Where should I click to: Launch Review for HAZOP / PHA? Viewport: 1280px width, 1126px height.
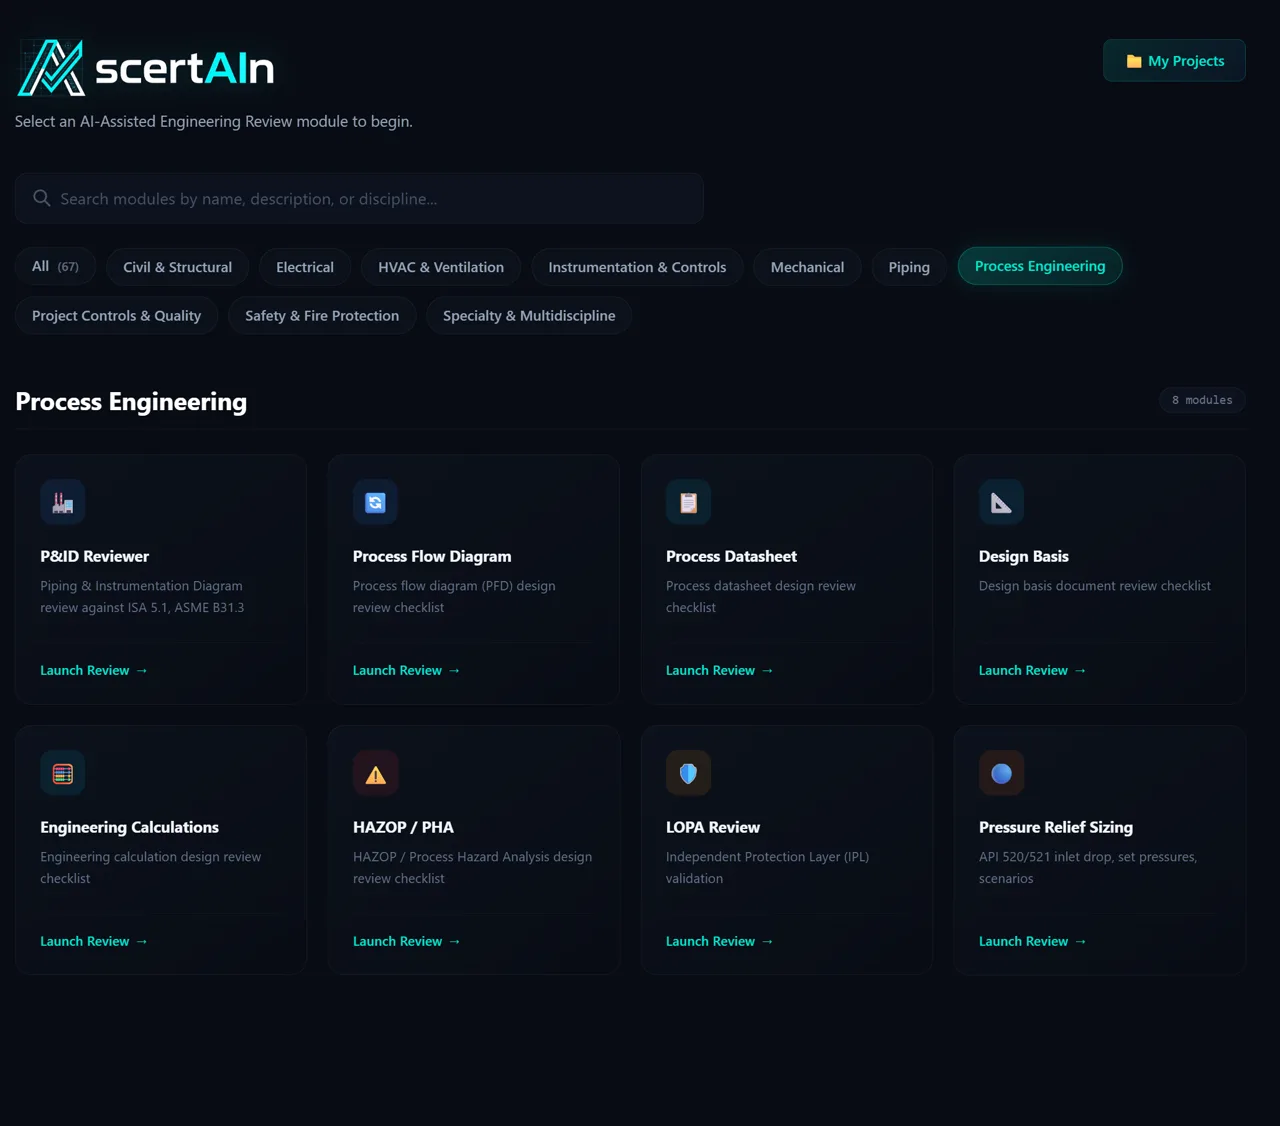pos(406,941)
